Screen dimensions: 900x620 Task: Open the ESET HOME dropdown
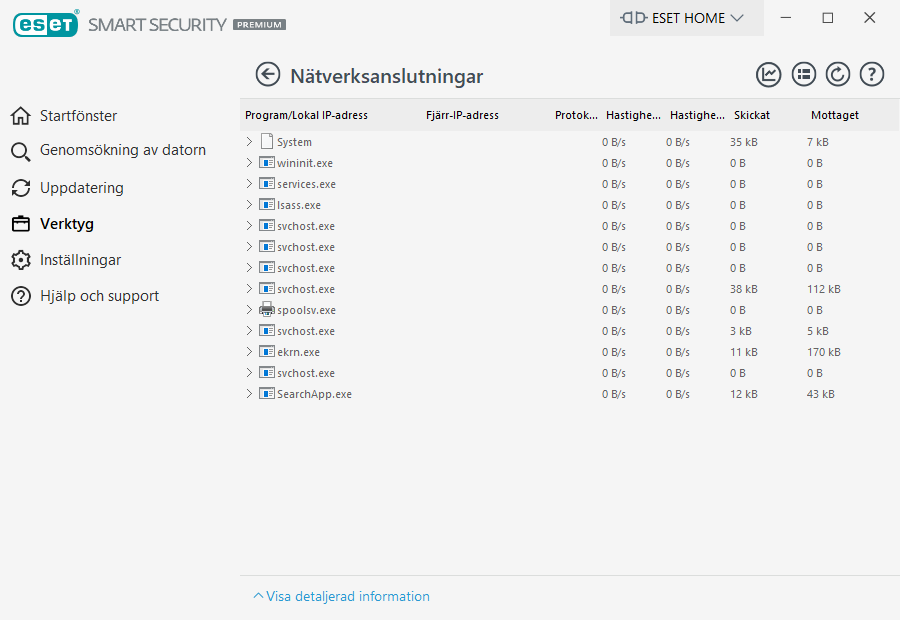click(685, 18)
